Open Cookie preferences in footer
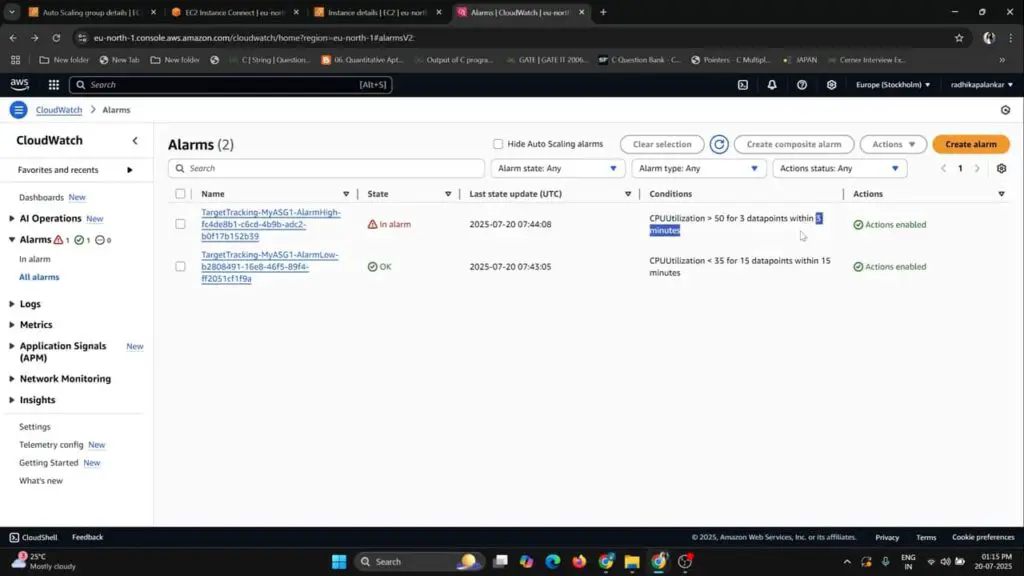 point(983,537)
